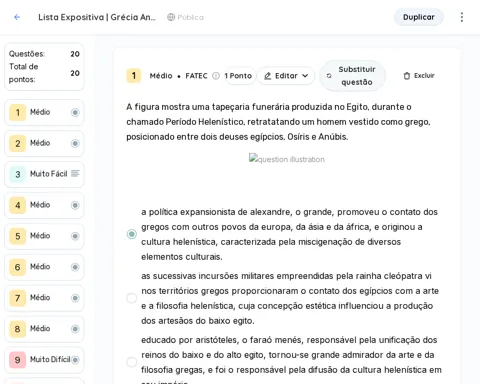Viewport: 480px width, 384px height.
Task: Open question 9 Muito Difícil in sidebar
Action: pyautogui.click(x=44, y=360)
